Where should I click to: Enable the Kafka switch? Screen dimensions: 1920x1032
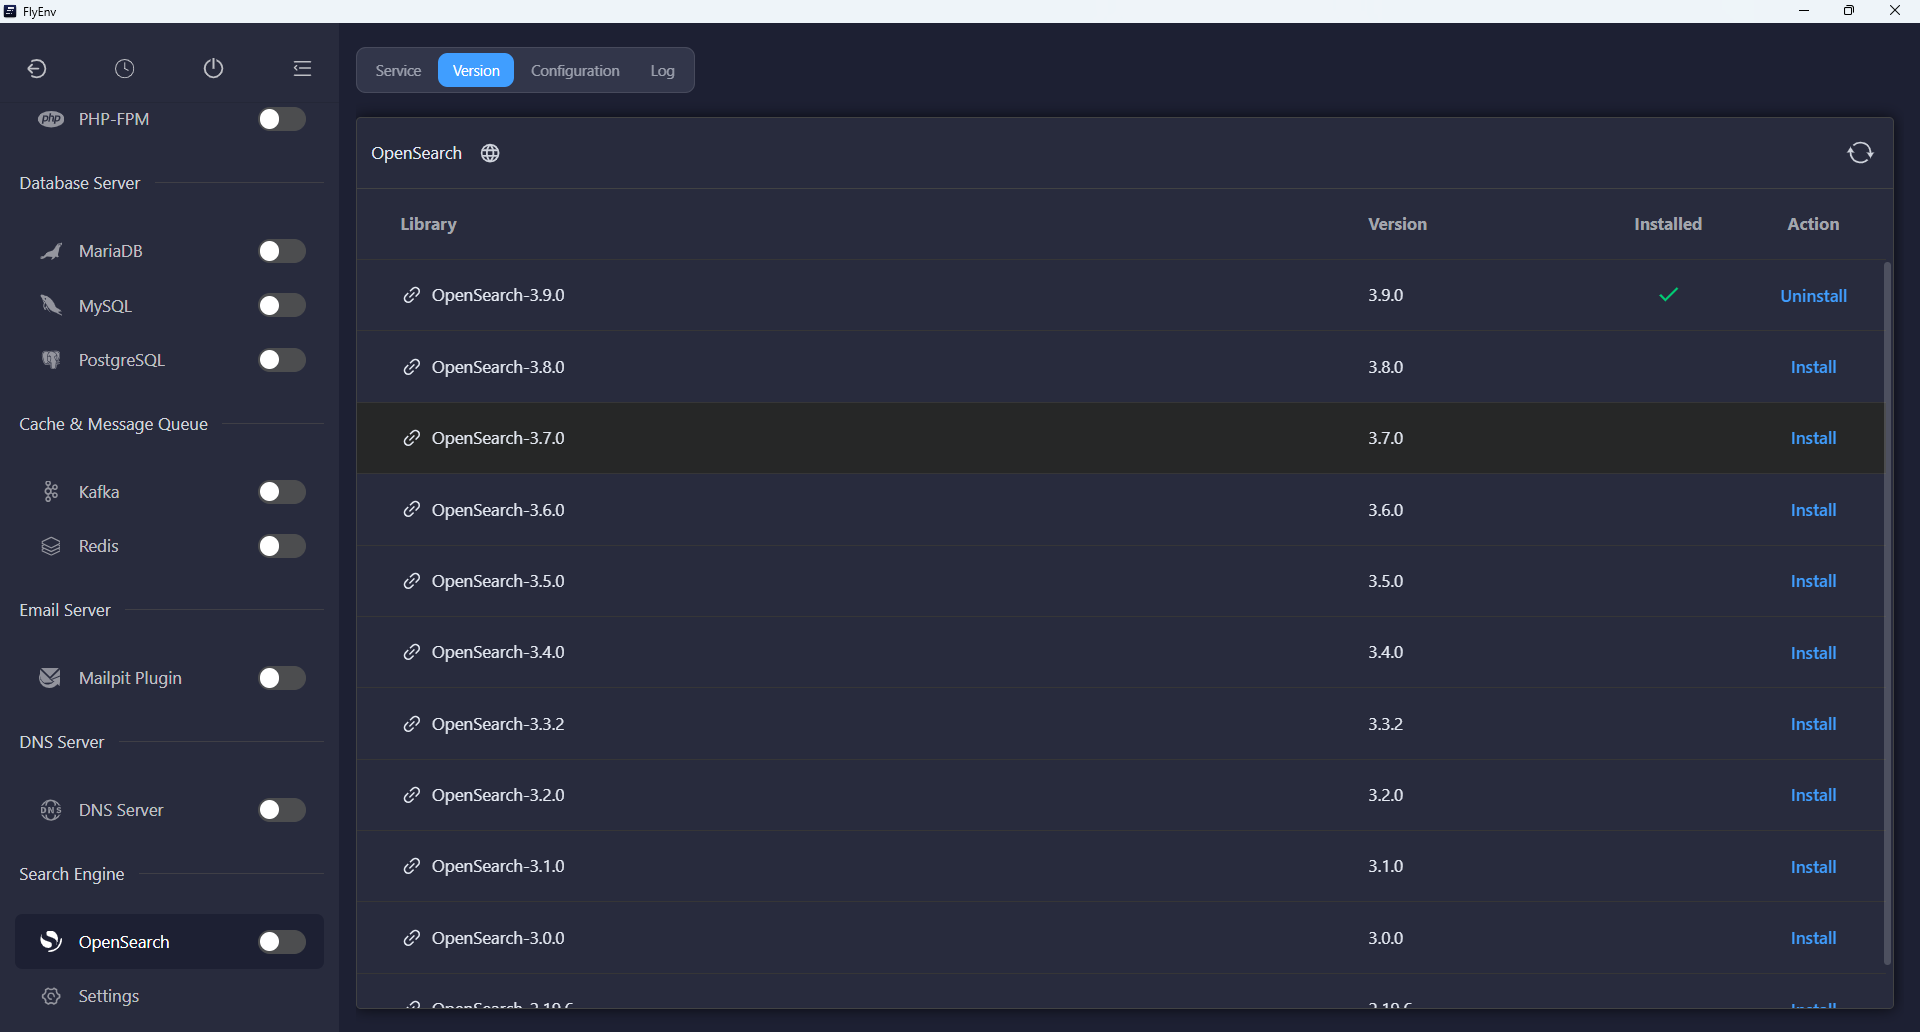tap(282, 492)
